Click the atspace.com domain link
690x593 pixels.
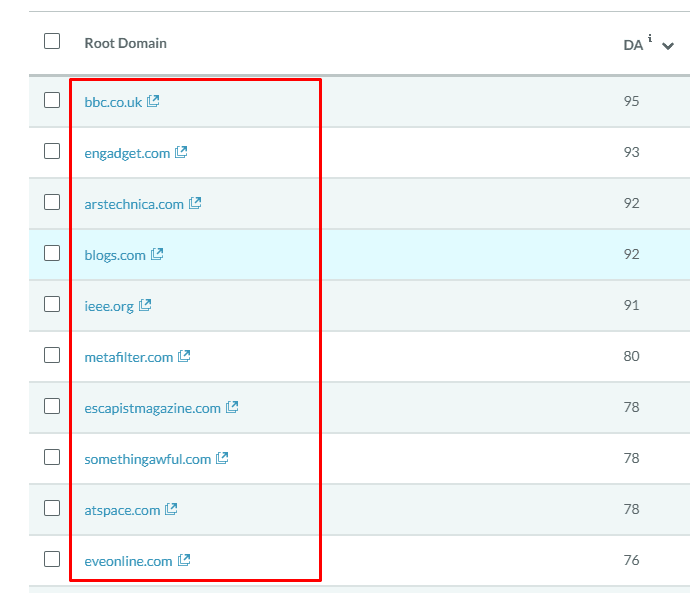click(122, 510)
